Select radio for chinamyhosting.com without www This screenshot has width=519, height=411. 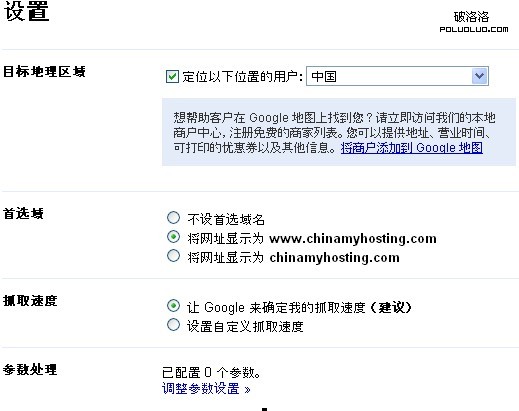click(173, 256)
